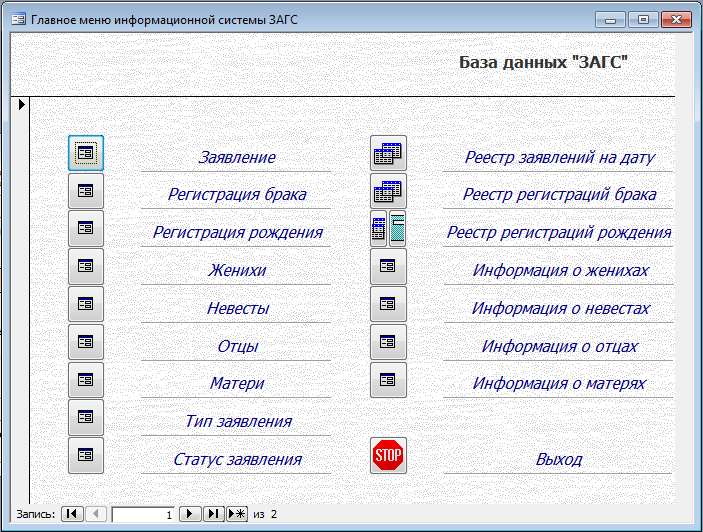
Task: Click the Матери label
Action: 237,383
